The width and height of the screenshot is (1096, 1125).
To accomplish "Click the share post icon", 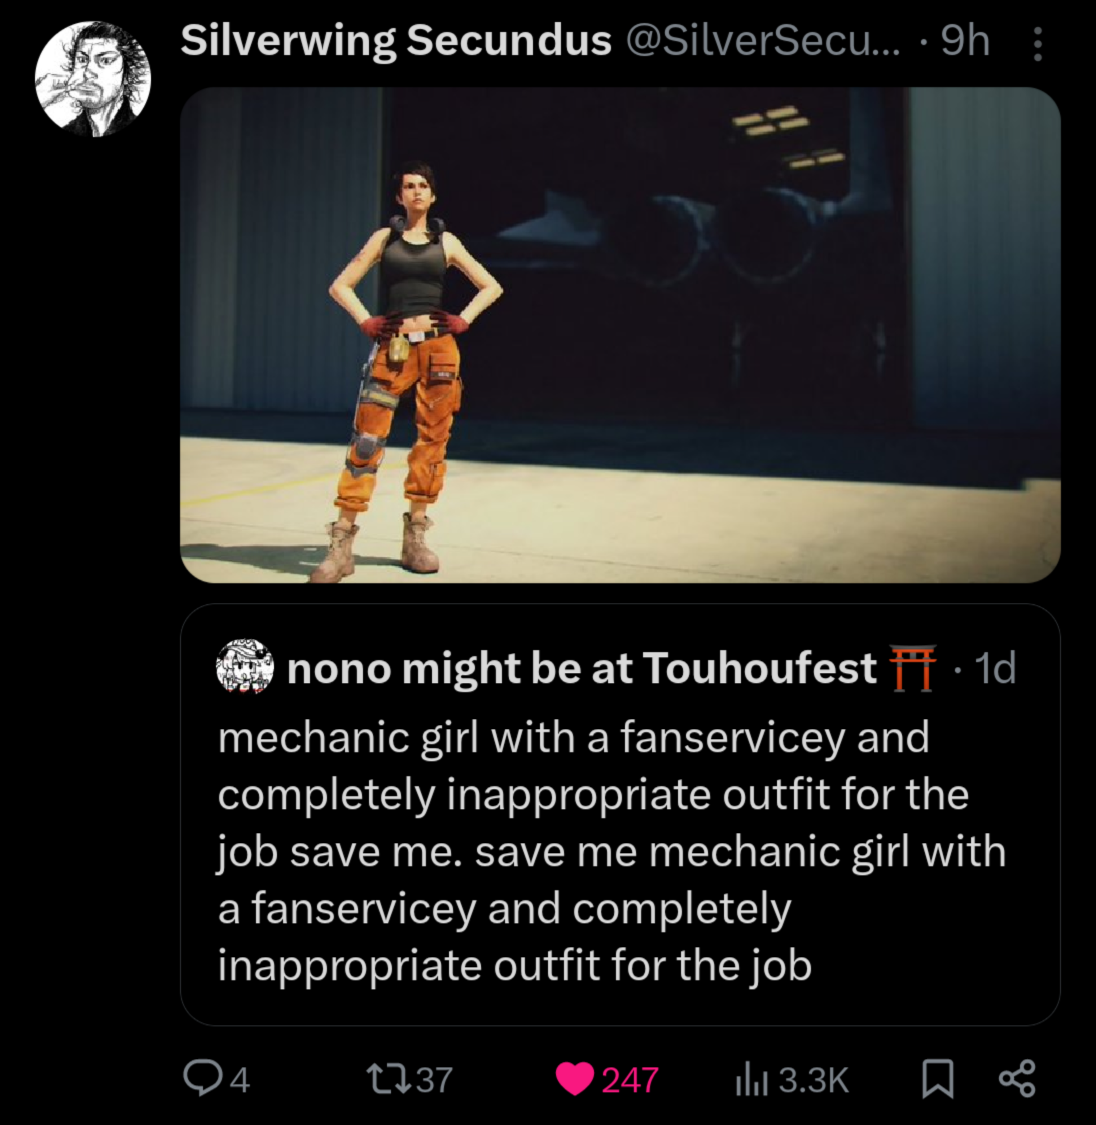I will tap(1017, 1078).
